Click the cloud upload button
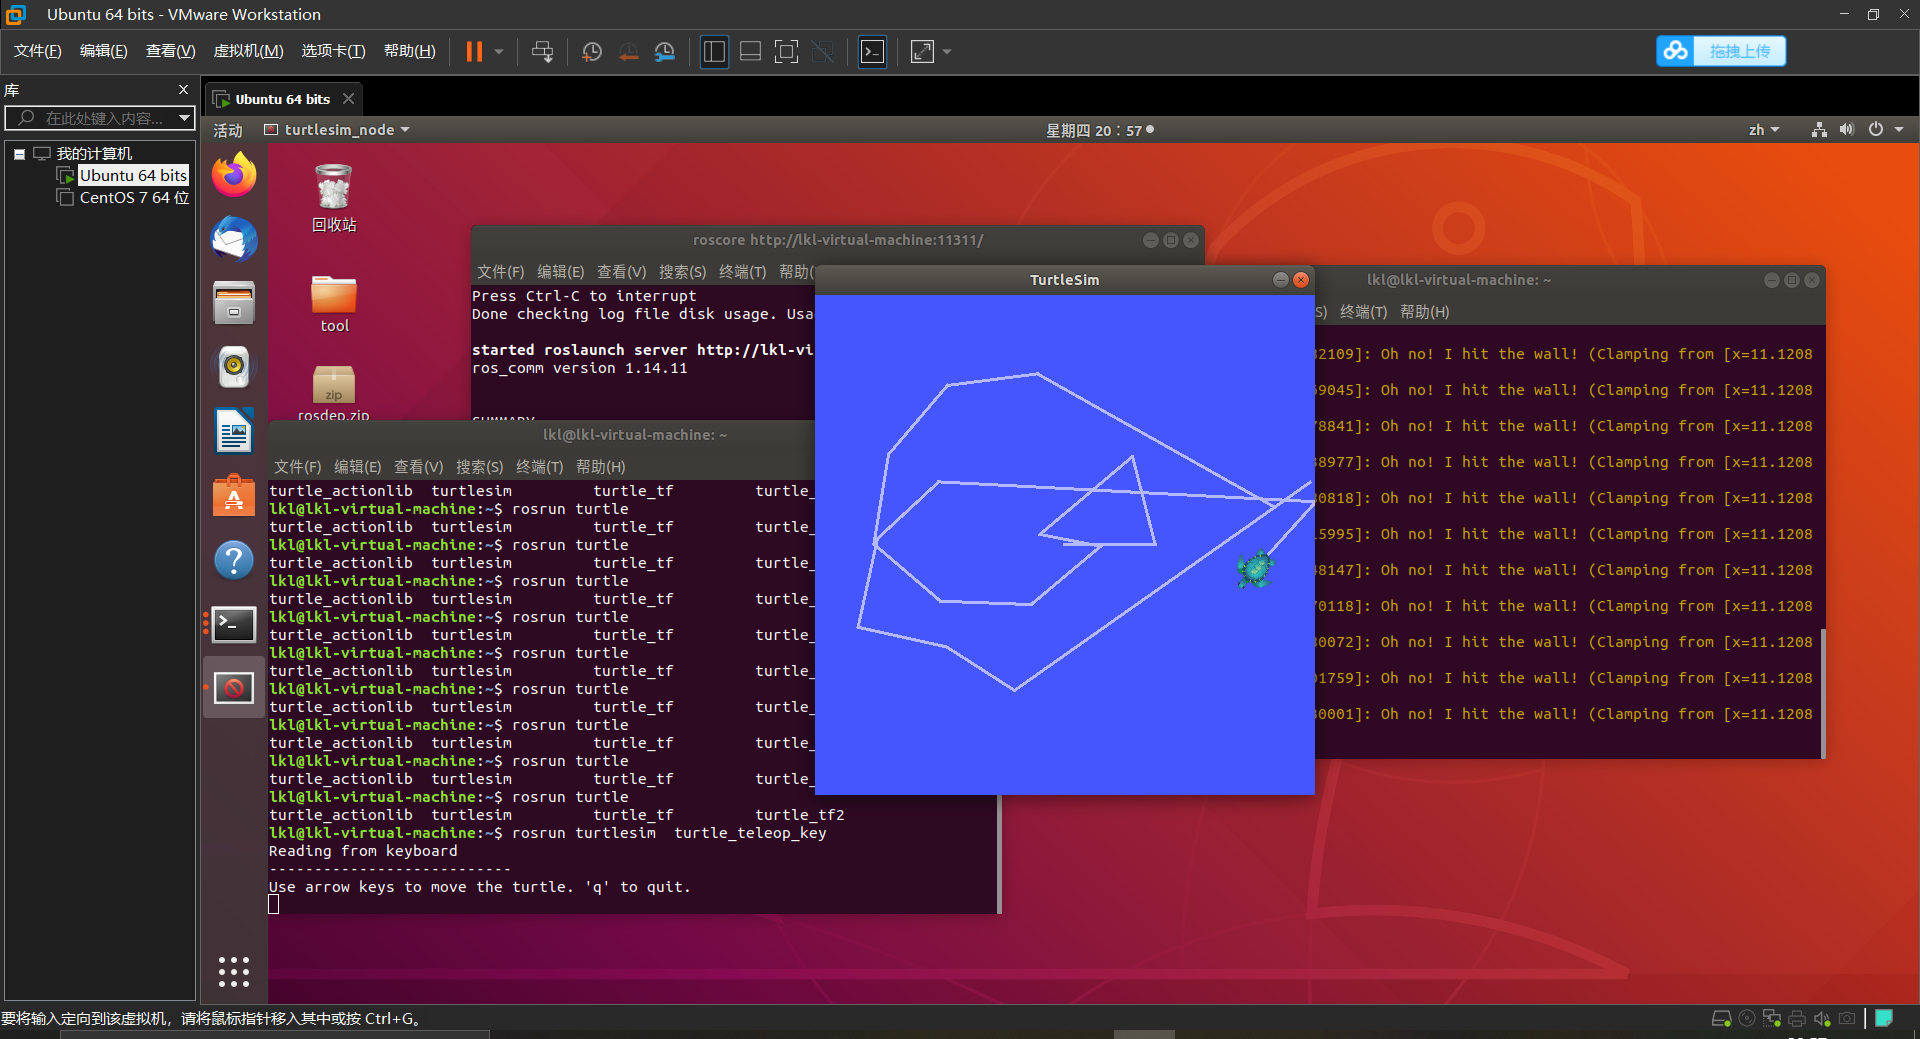Screen dimensions: 1920x1039 point(1721,51)
